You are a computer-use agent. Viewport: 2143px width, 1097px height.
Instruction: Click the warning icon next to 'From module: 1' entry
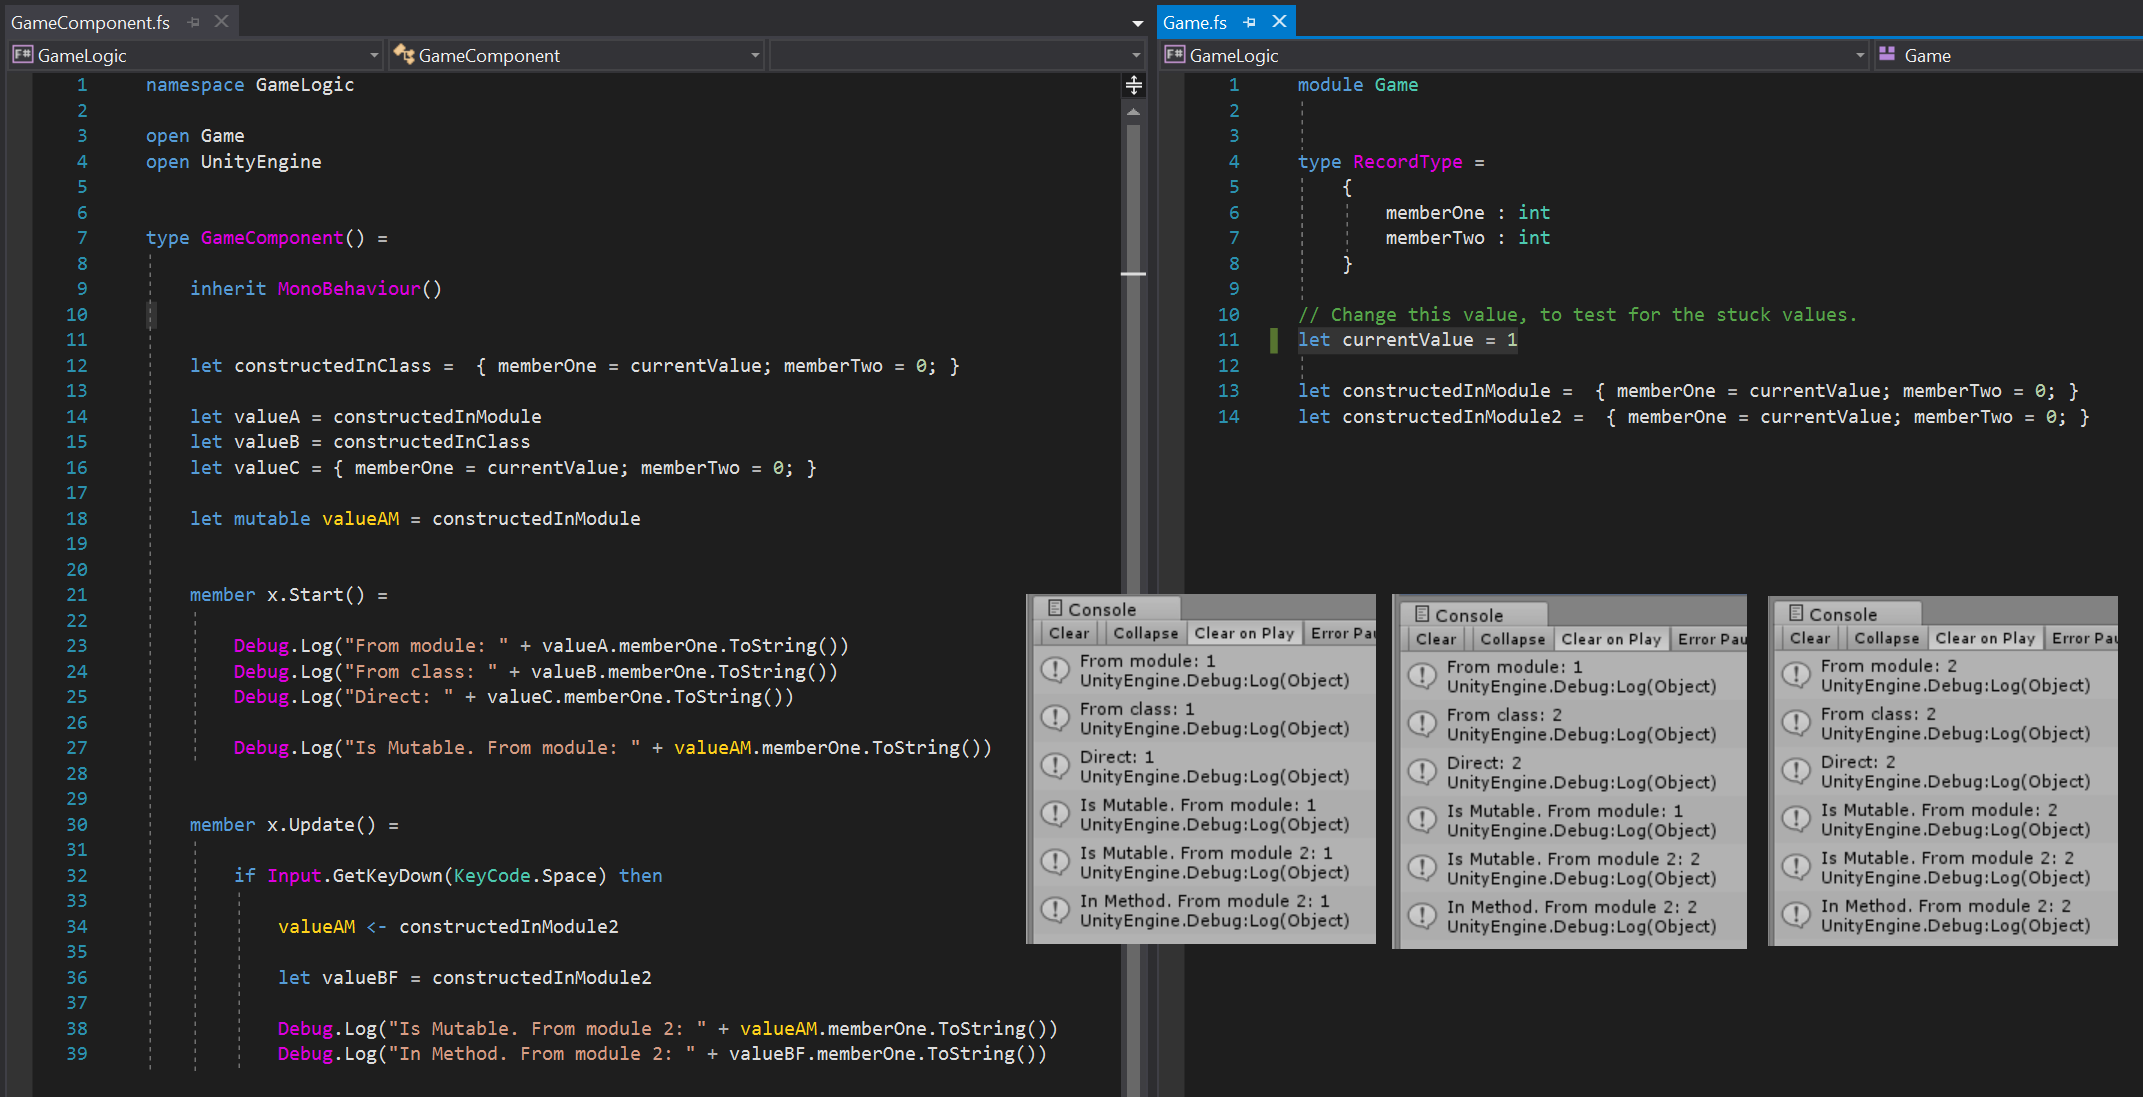(1056, 670)
